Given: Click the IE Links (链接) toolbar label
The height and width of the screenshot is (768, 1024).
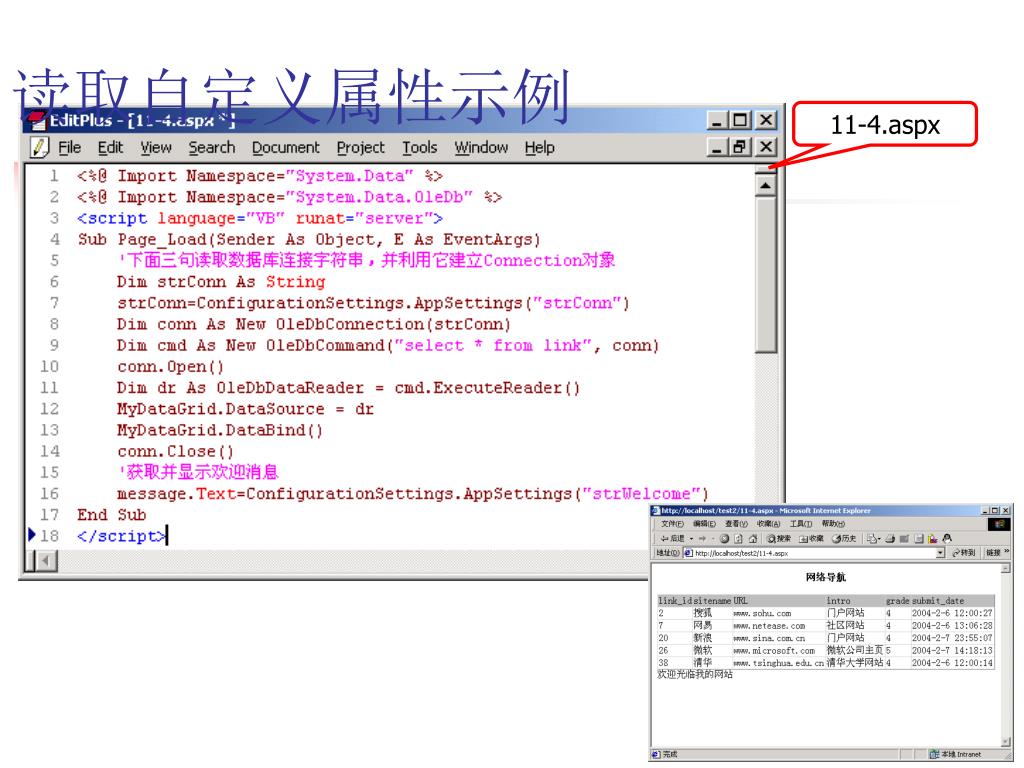Looking at the screenshot, I should (993, 553).
